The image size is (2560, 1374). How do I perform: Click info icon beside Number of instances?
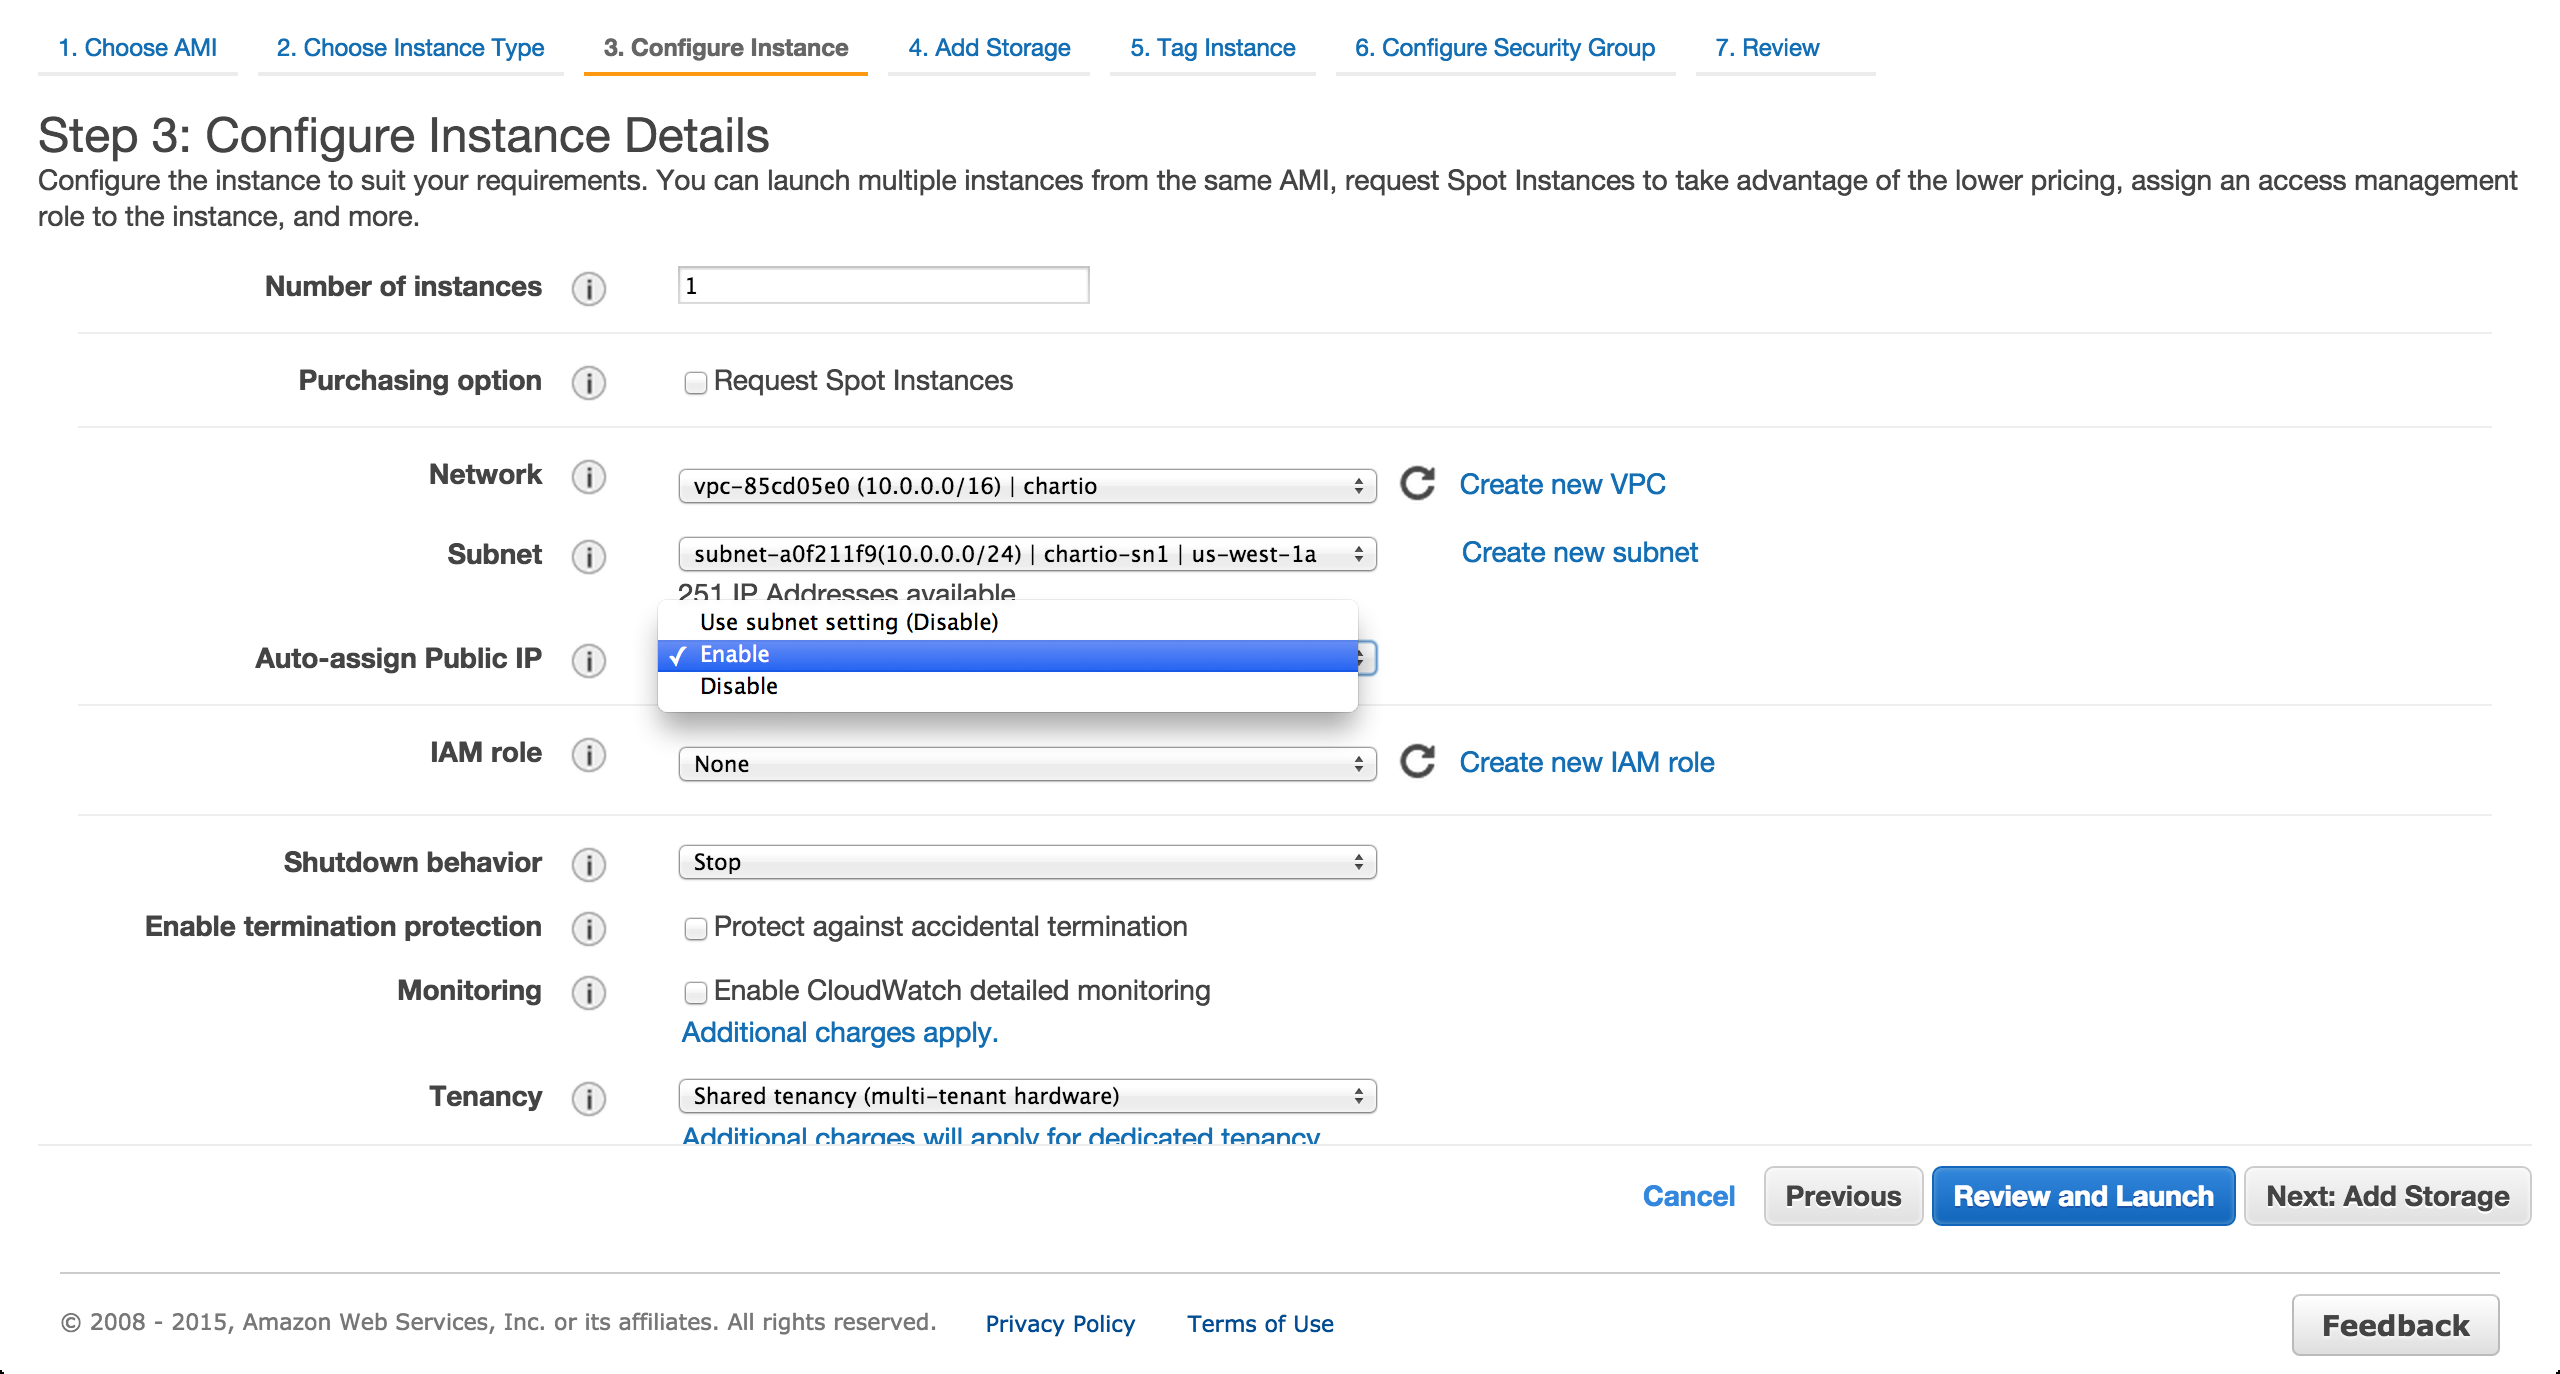tap(588, 288)
